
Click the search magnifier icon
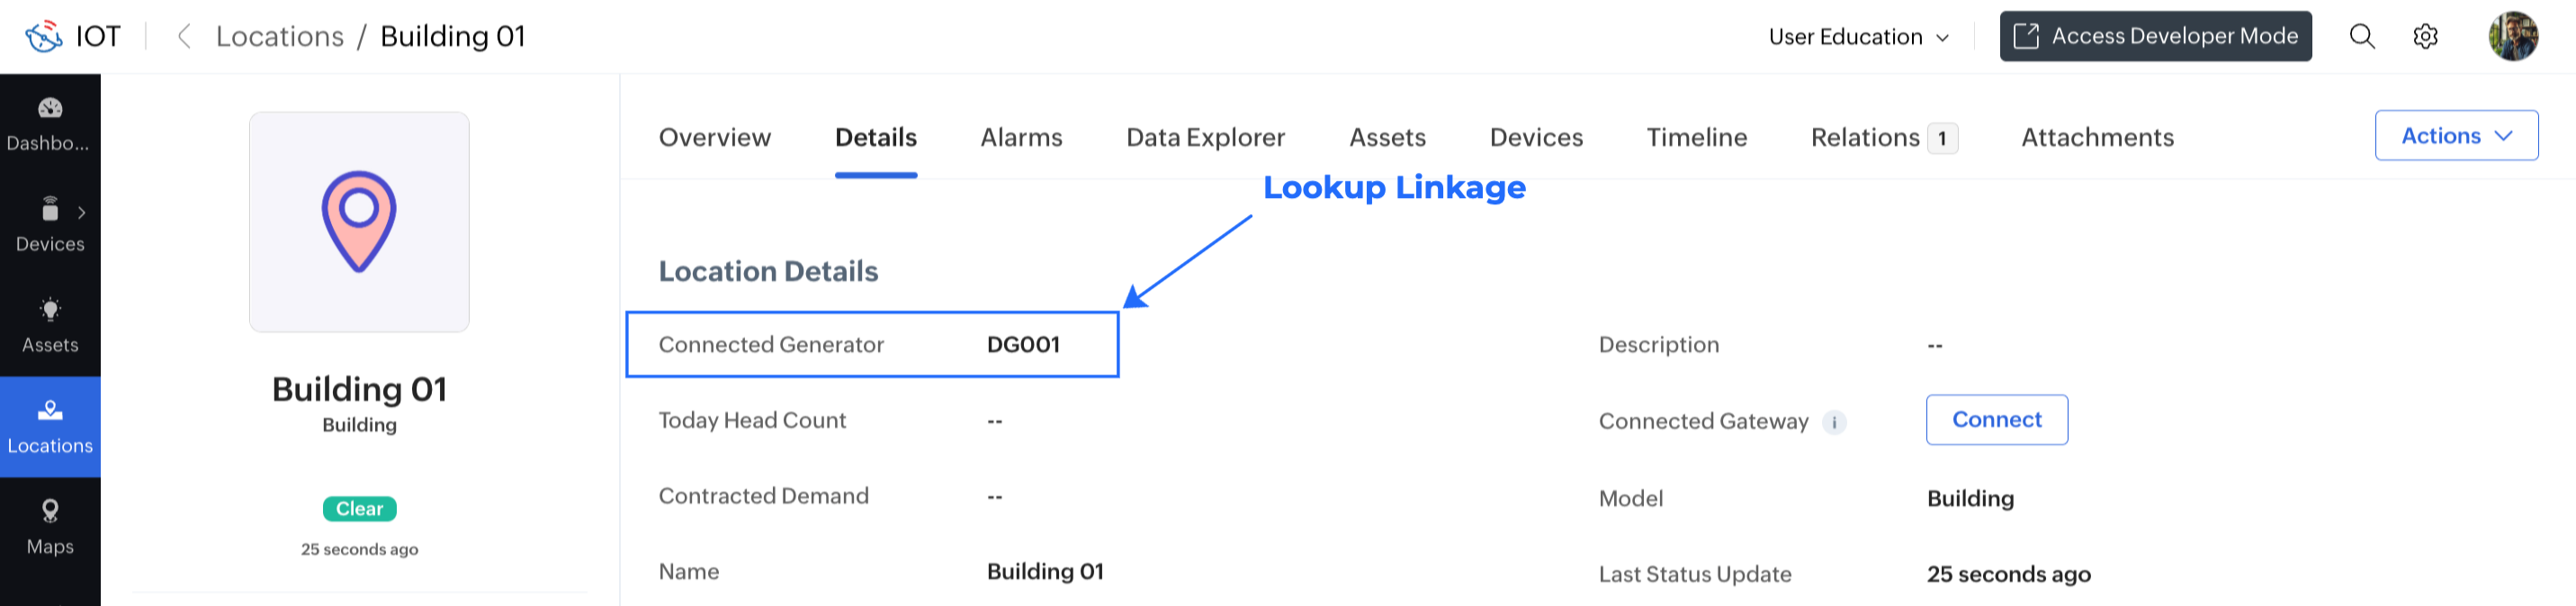pyautogui.click(x=2361, y=37)
